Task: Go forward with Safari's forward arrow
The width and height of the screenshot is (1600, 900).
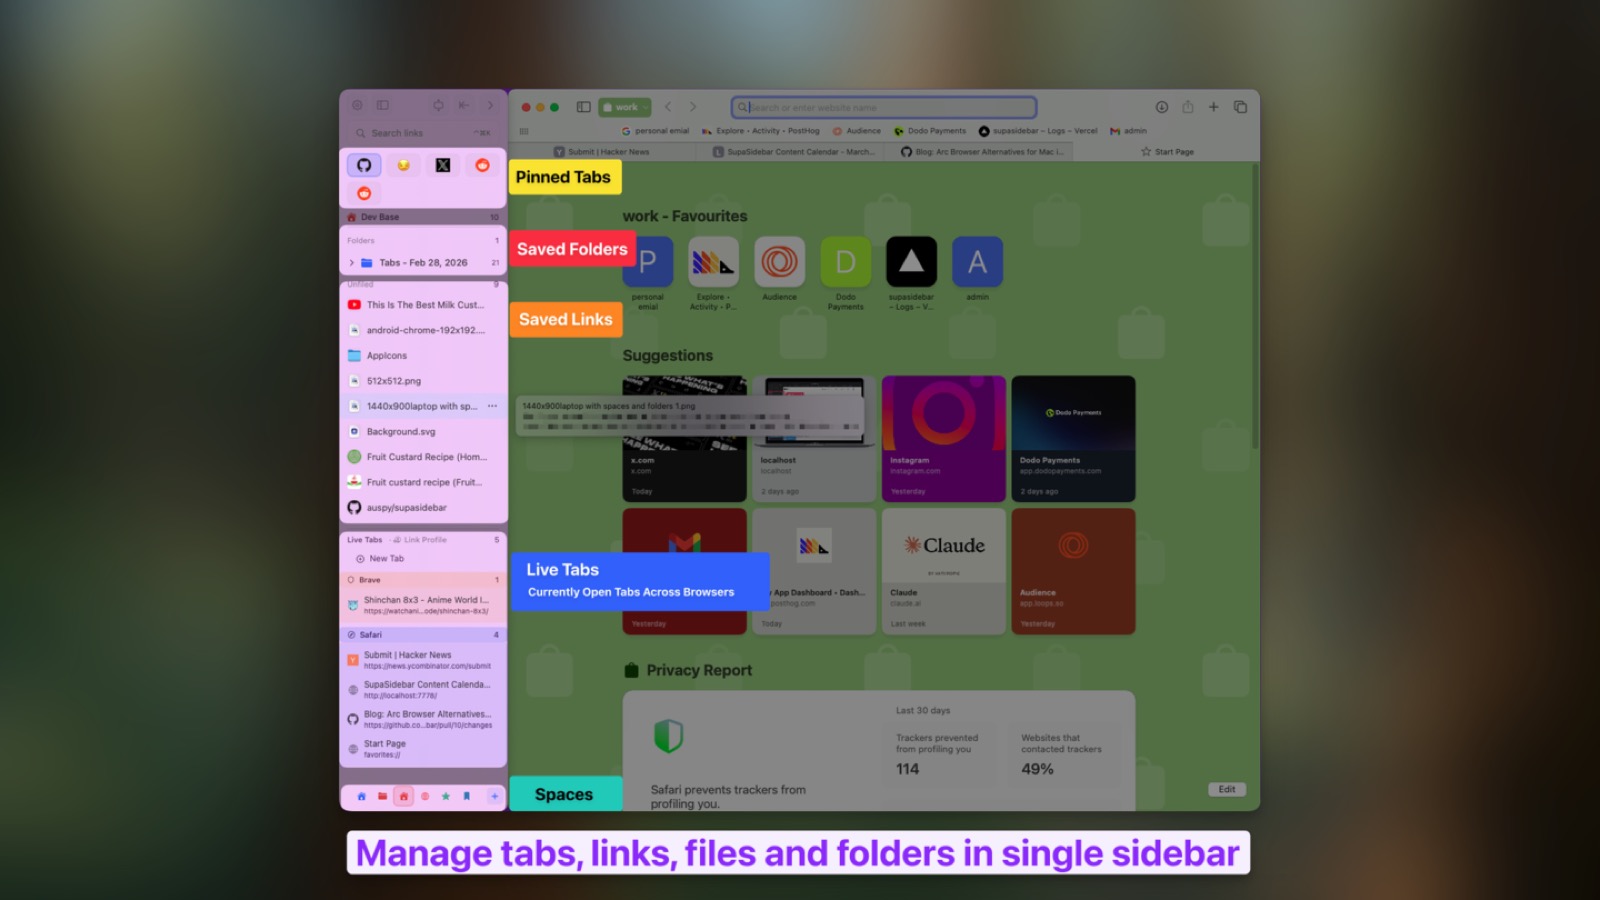Action: point(692,107)
